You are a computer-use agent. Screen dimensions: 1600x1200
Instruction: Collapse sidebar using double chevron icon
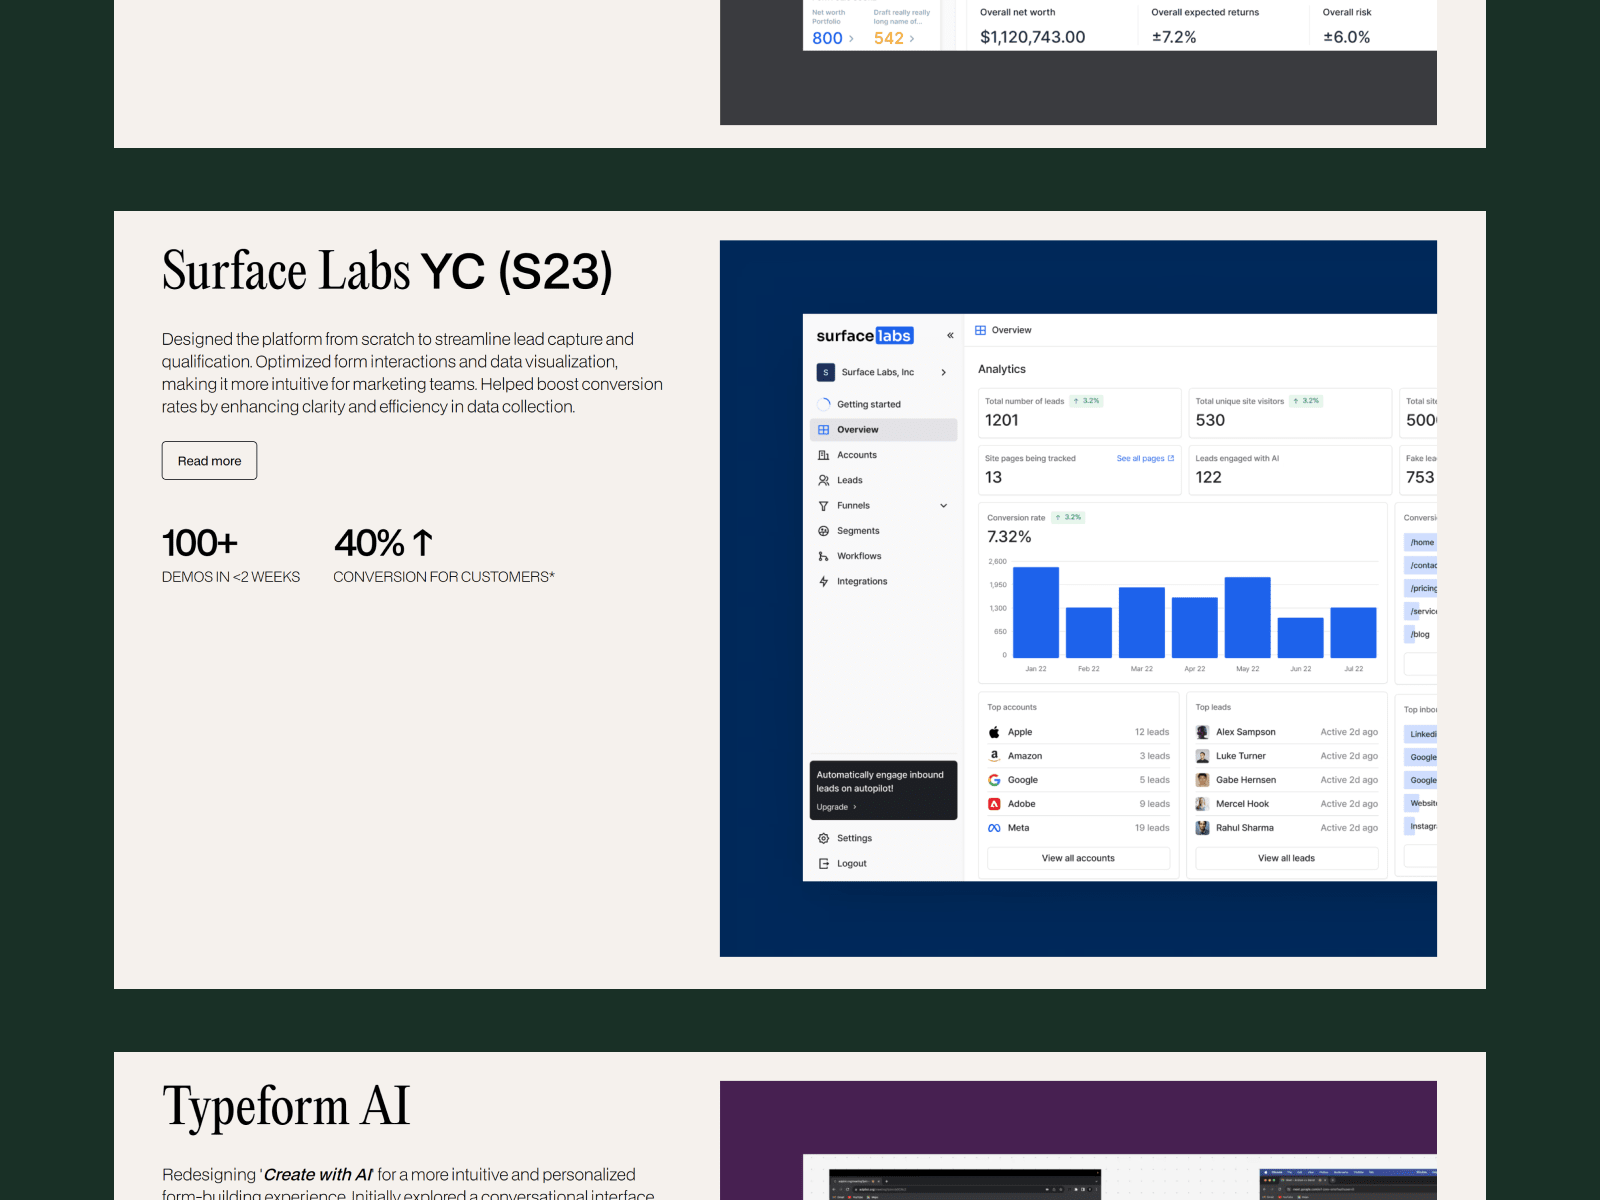[950, 336]
